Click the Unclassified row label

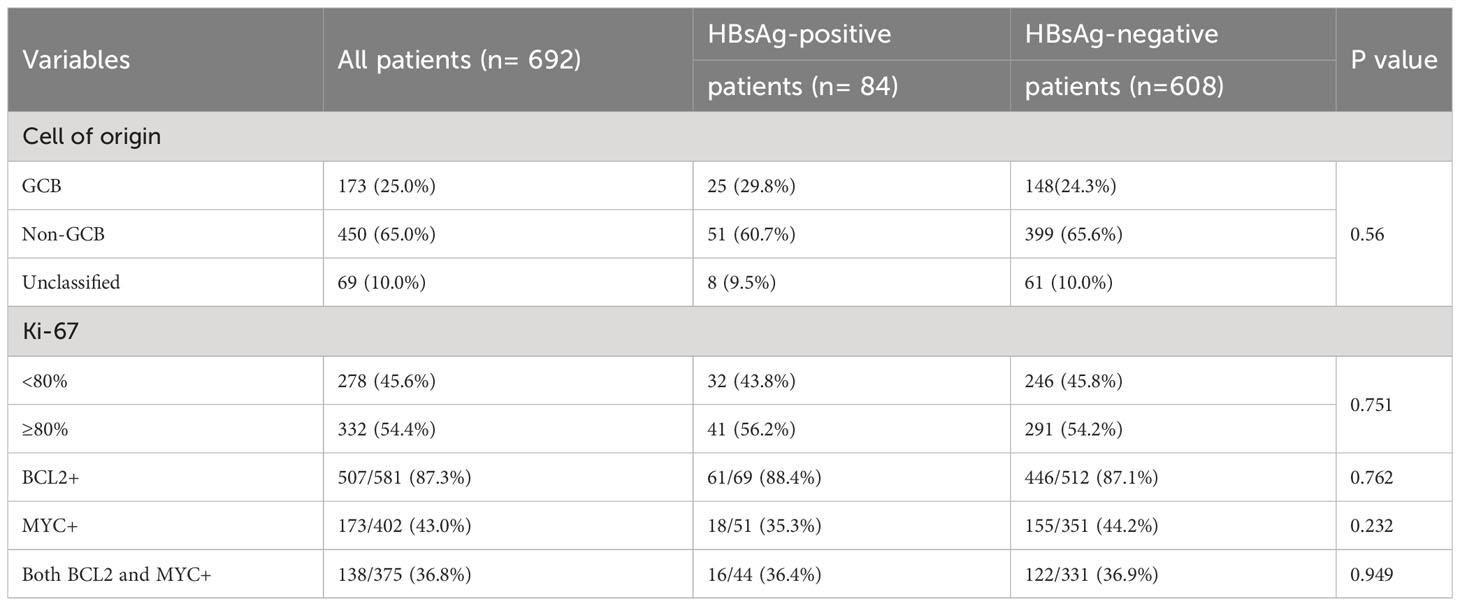[71, 282]
